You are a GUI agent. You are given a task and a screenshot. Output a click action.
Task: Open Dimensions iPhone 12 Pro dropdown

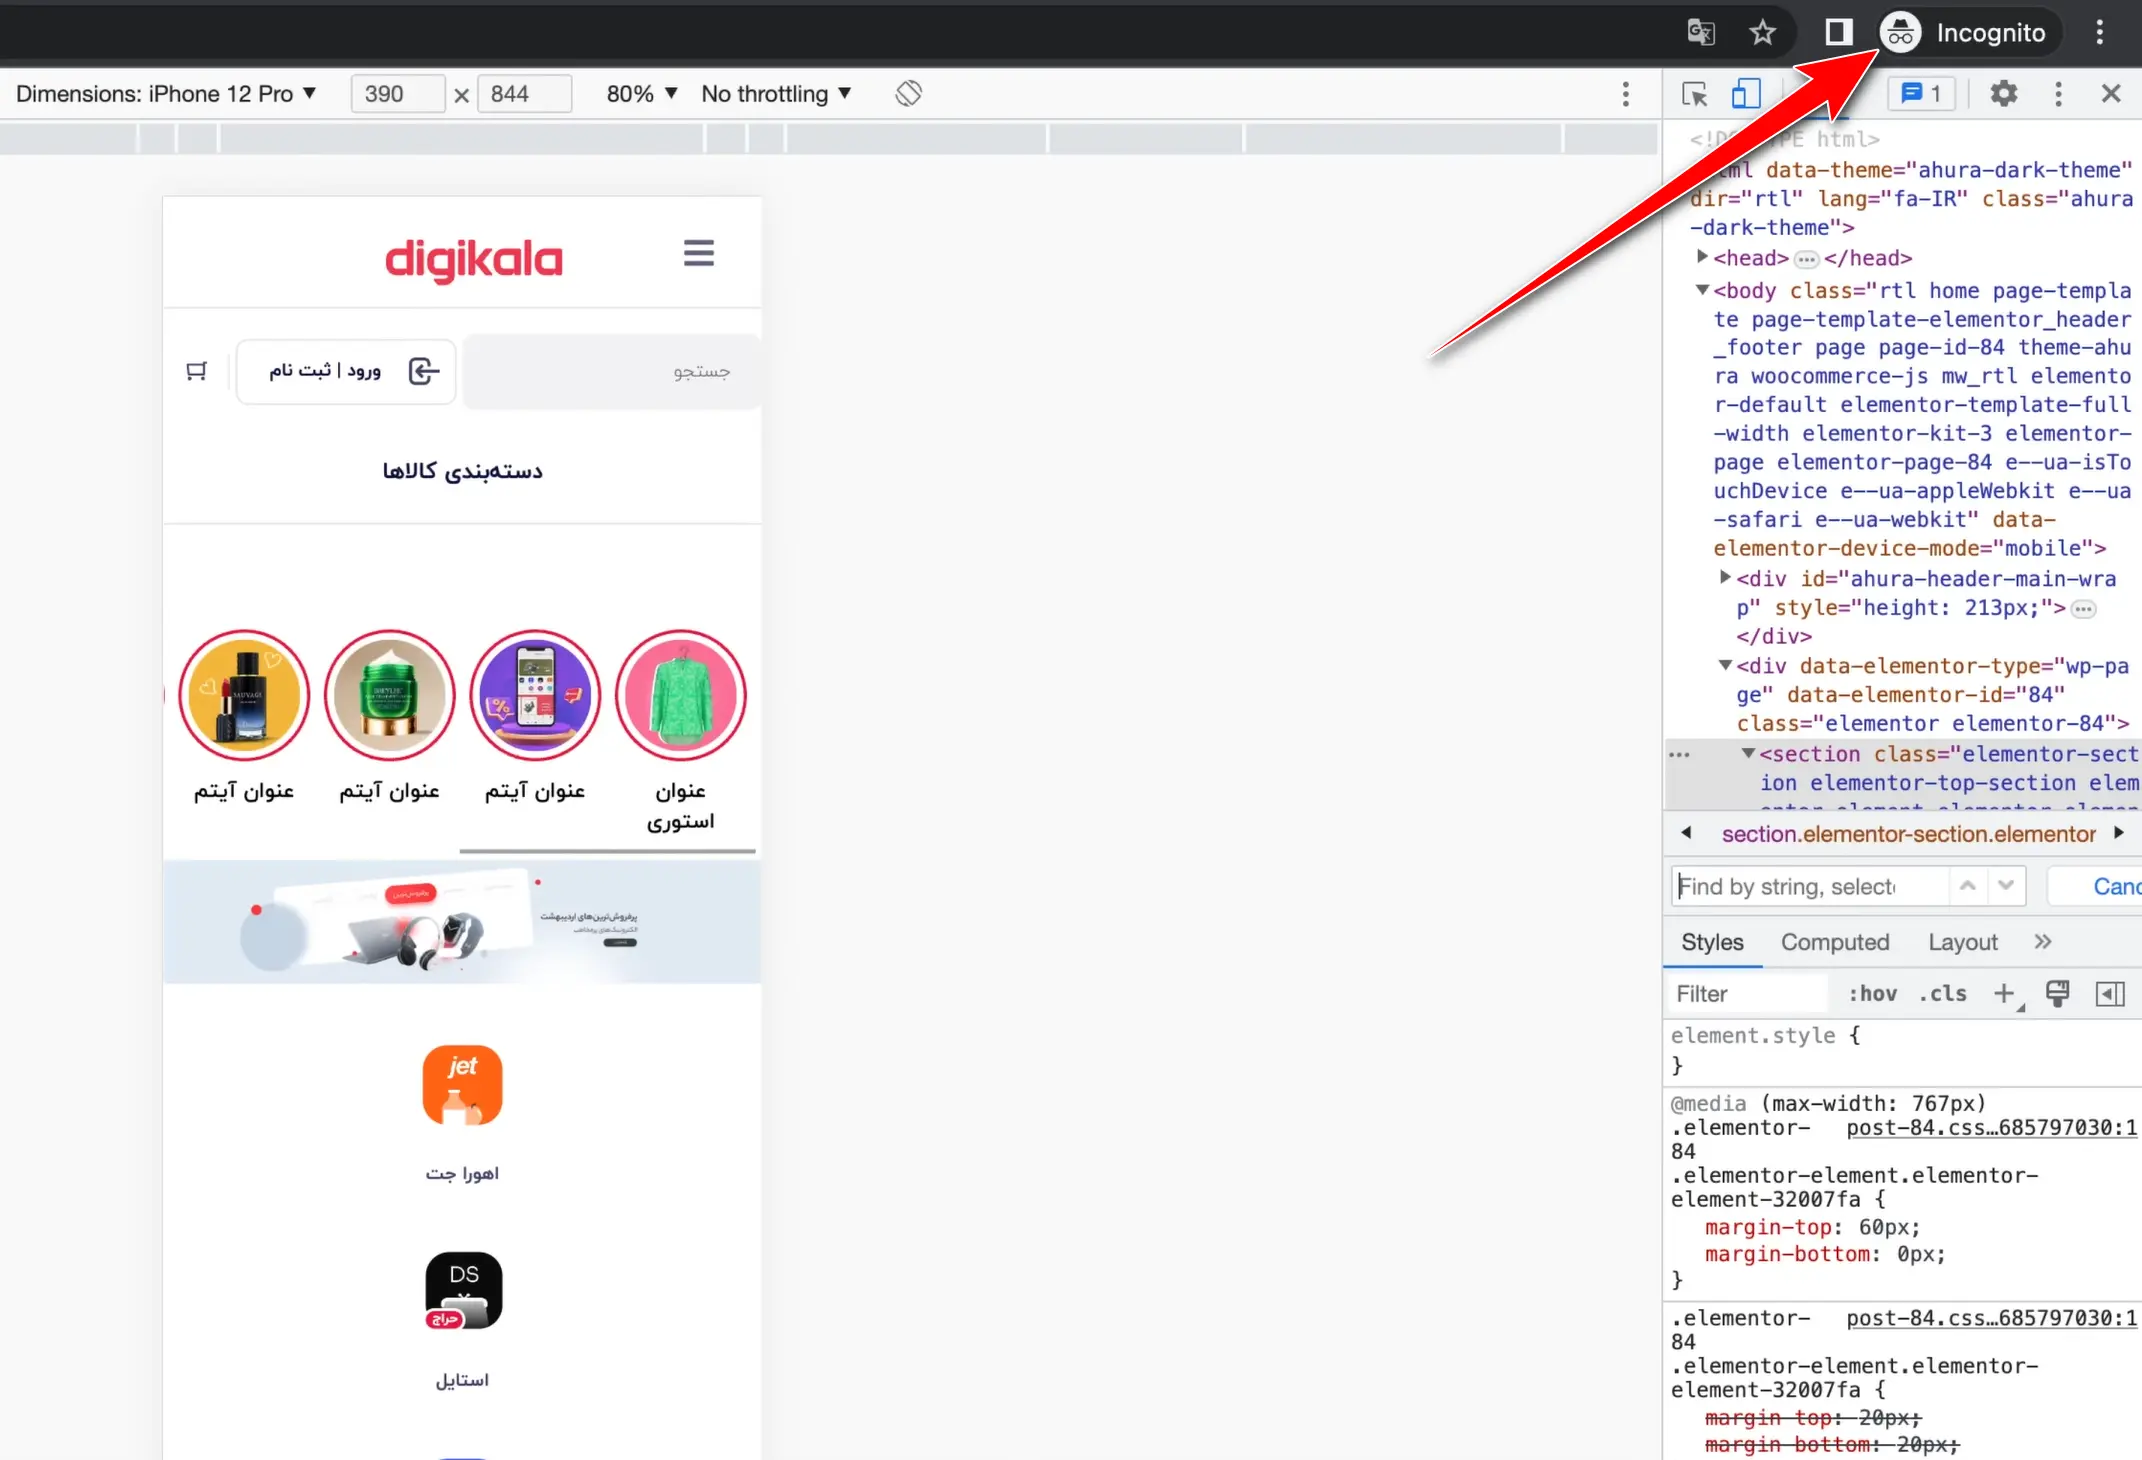pyautogui.click(x=166, y=94)
